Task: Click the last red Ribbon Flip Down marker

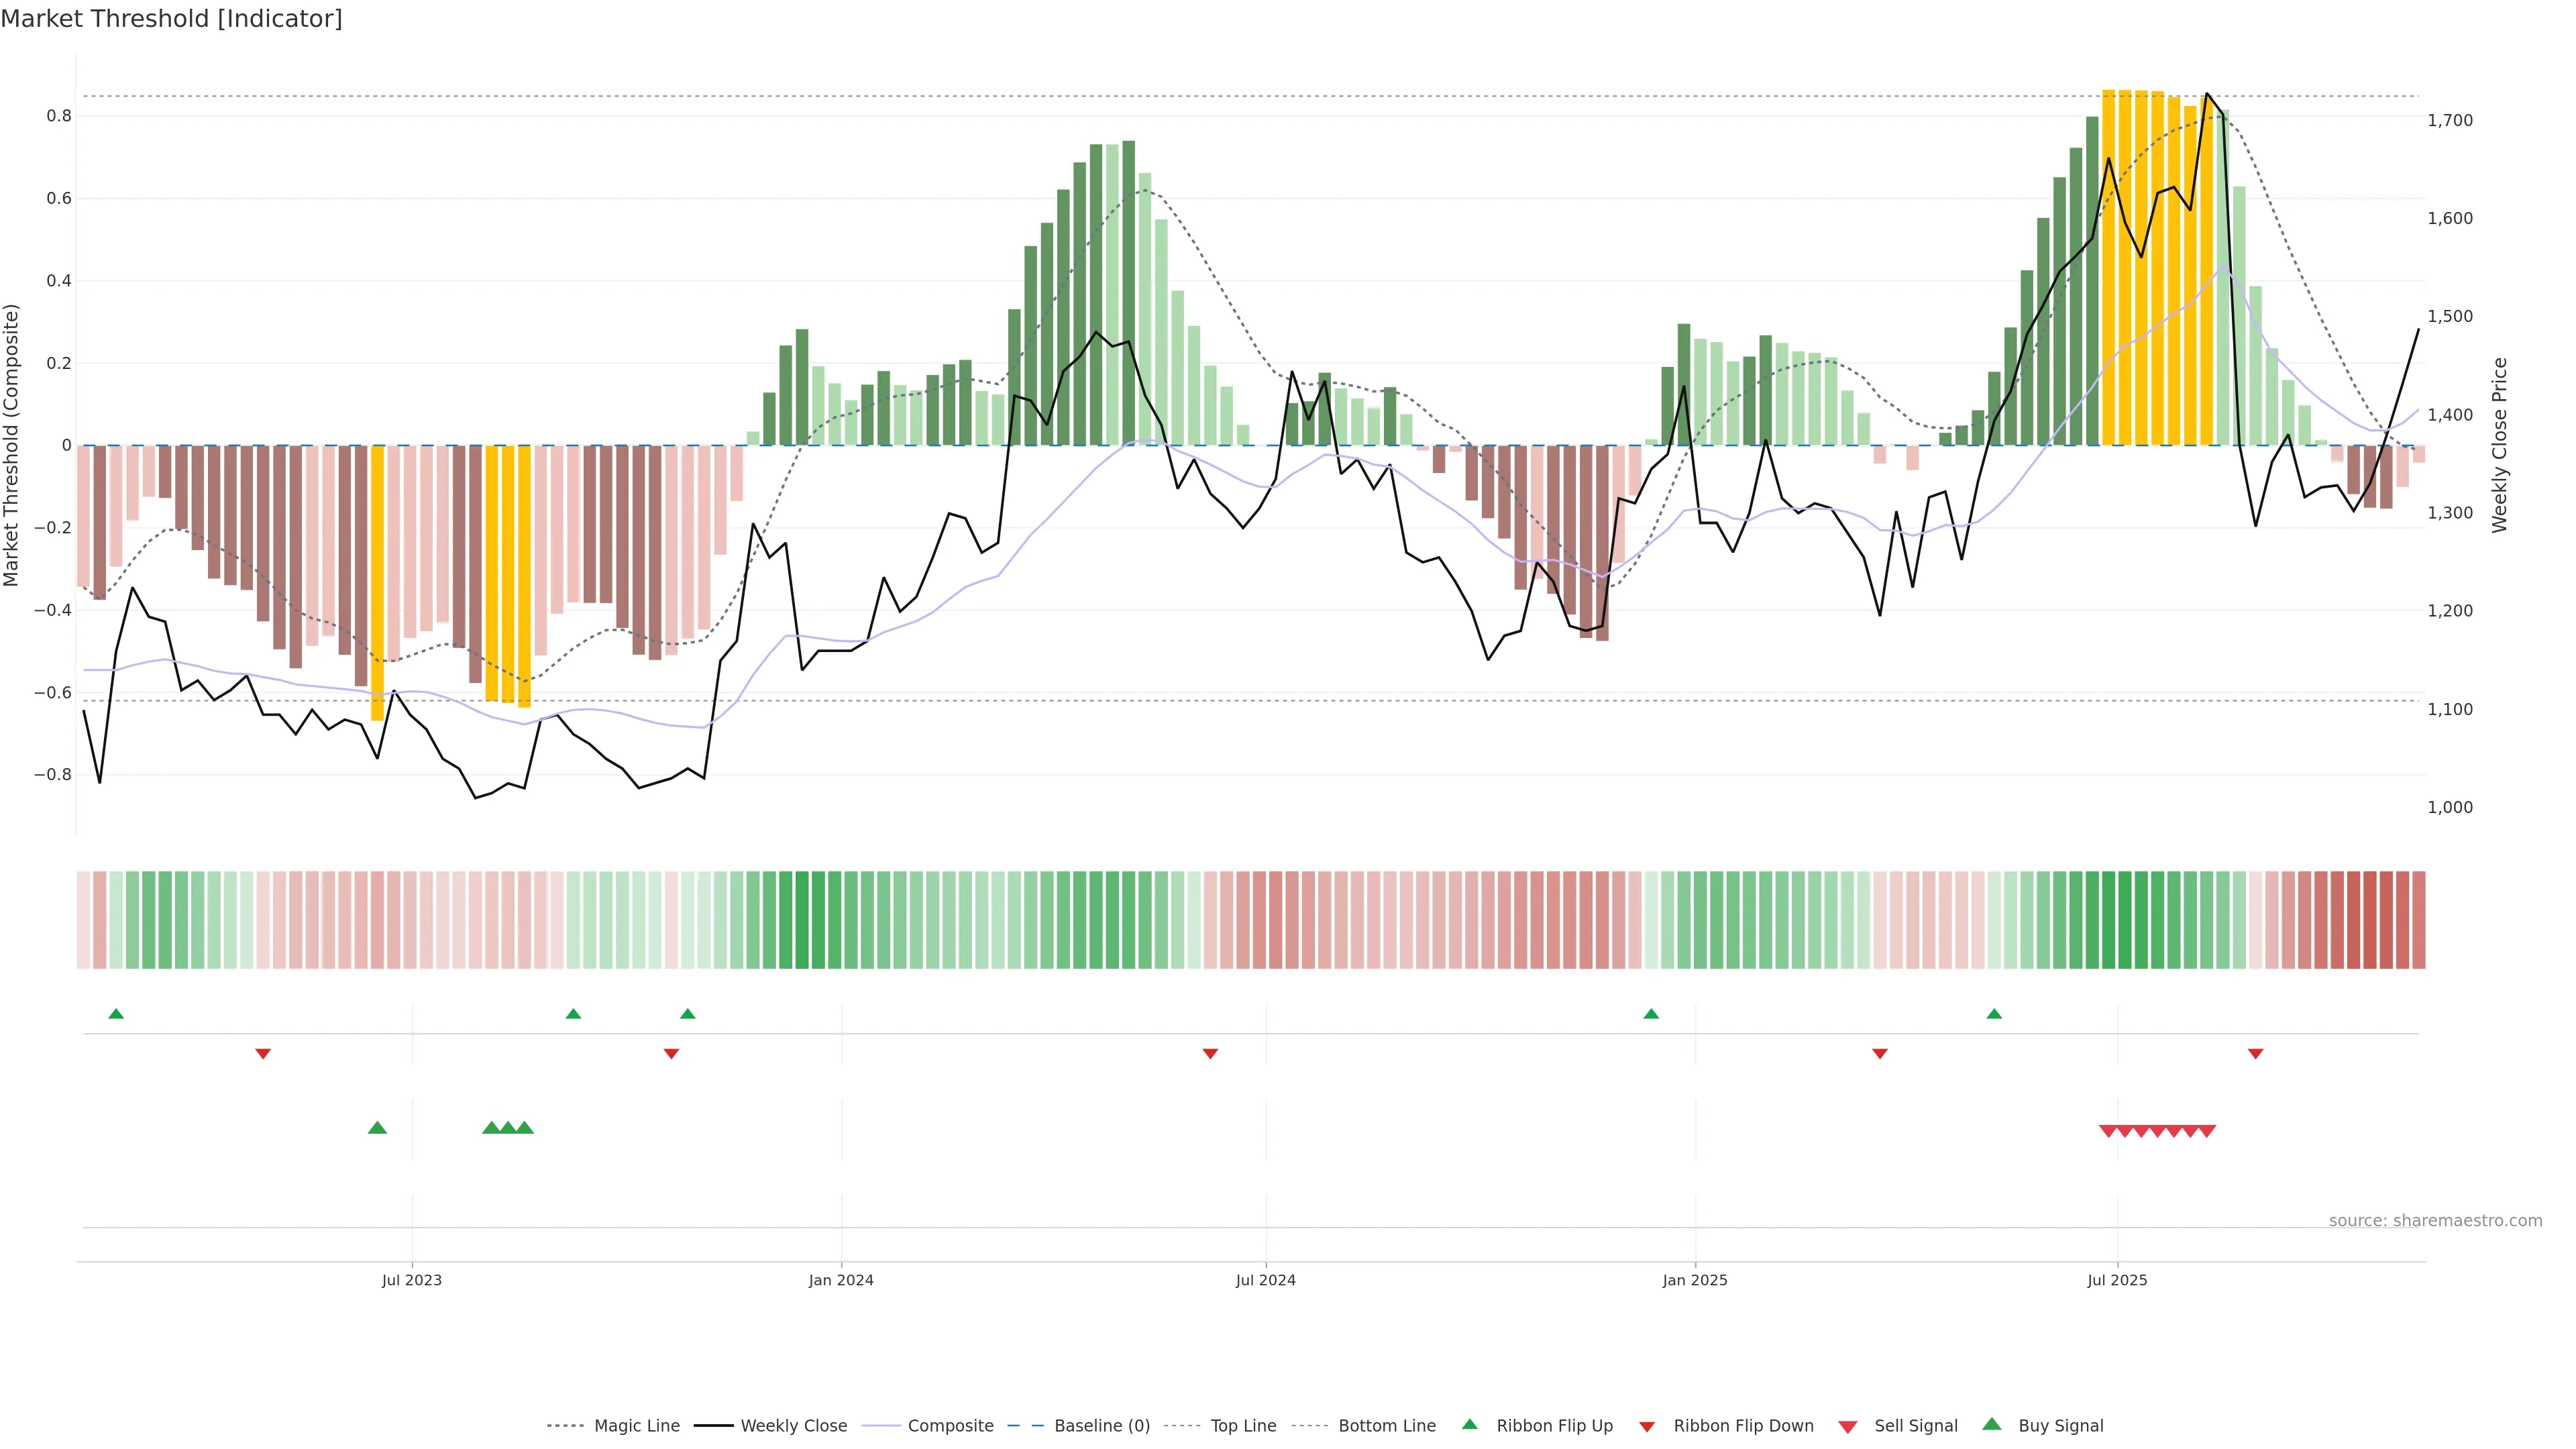Action: coord(2255,1054)
